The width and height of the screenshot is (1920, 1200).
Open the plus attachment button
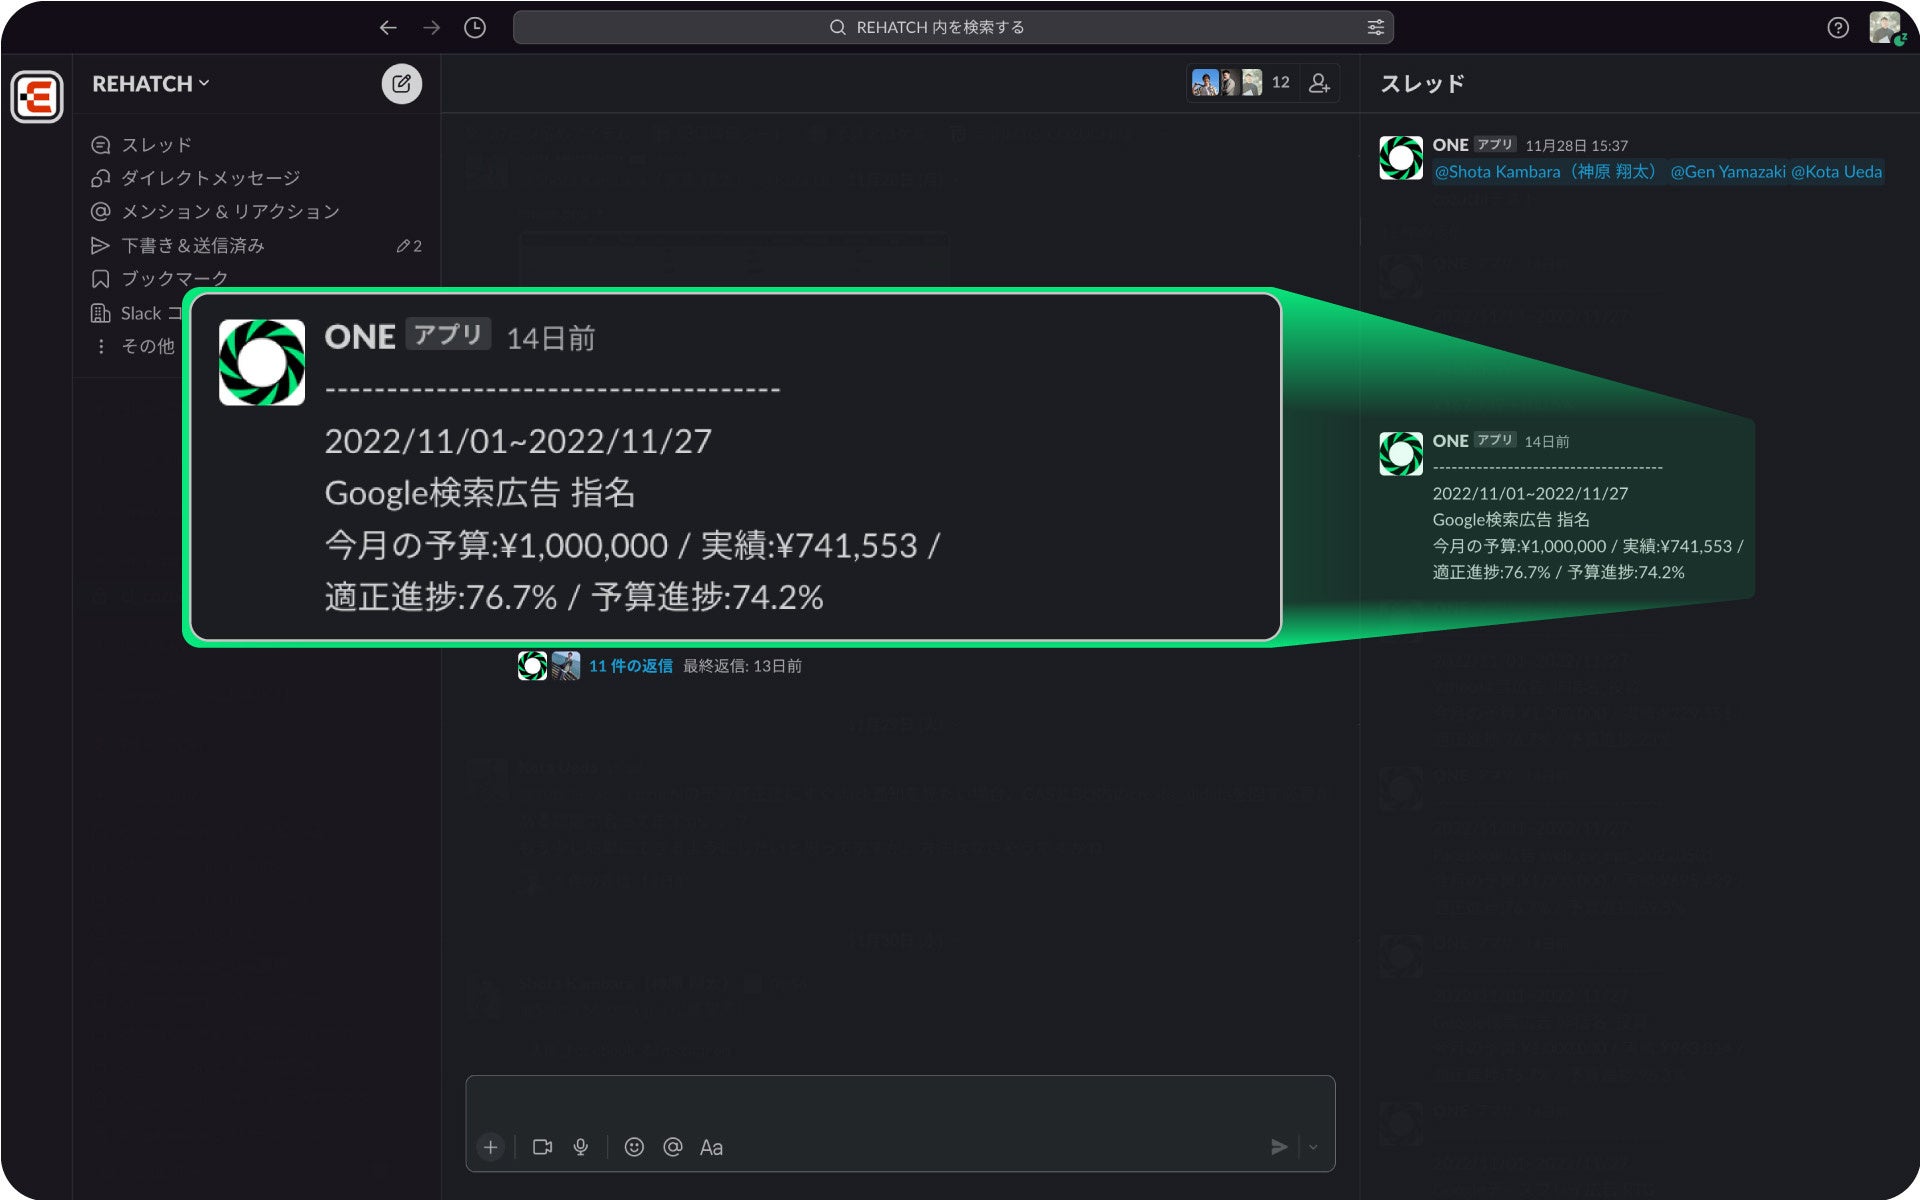coord(490,1147)
